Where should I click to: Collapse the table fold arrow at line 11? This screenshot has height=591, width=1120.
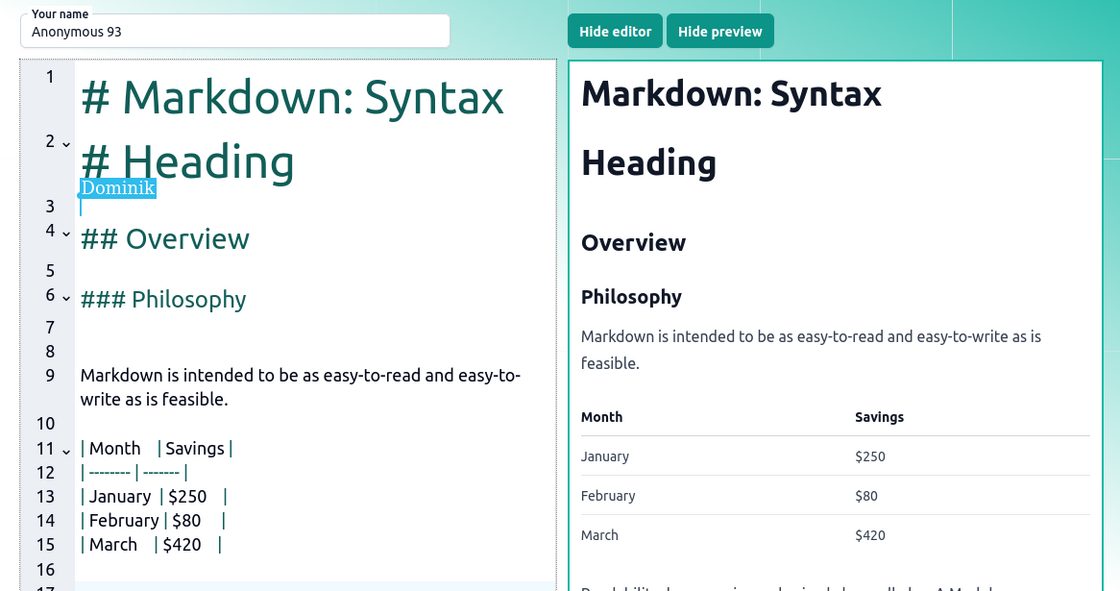[66, 450]
